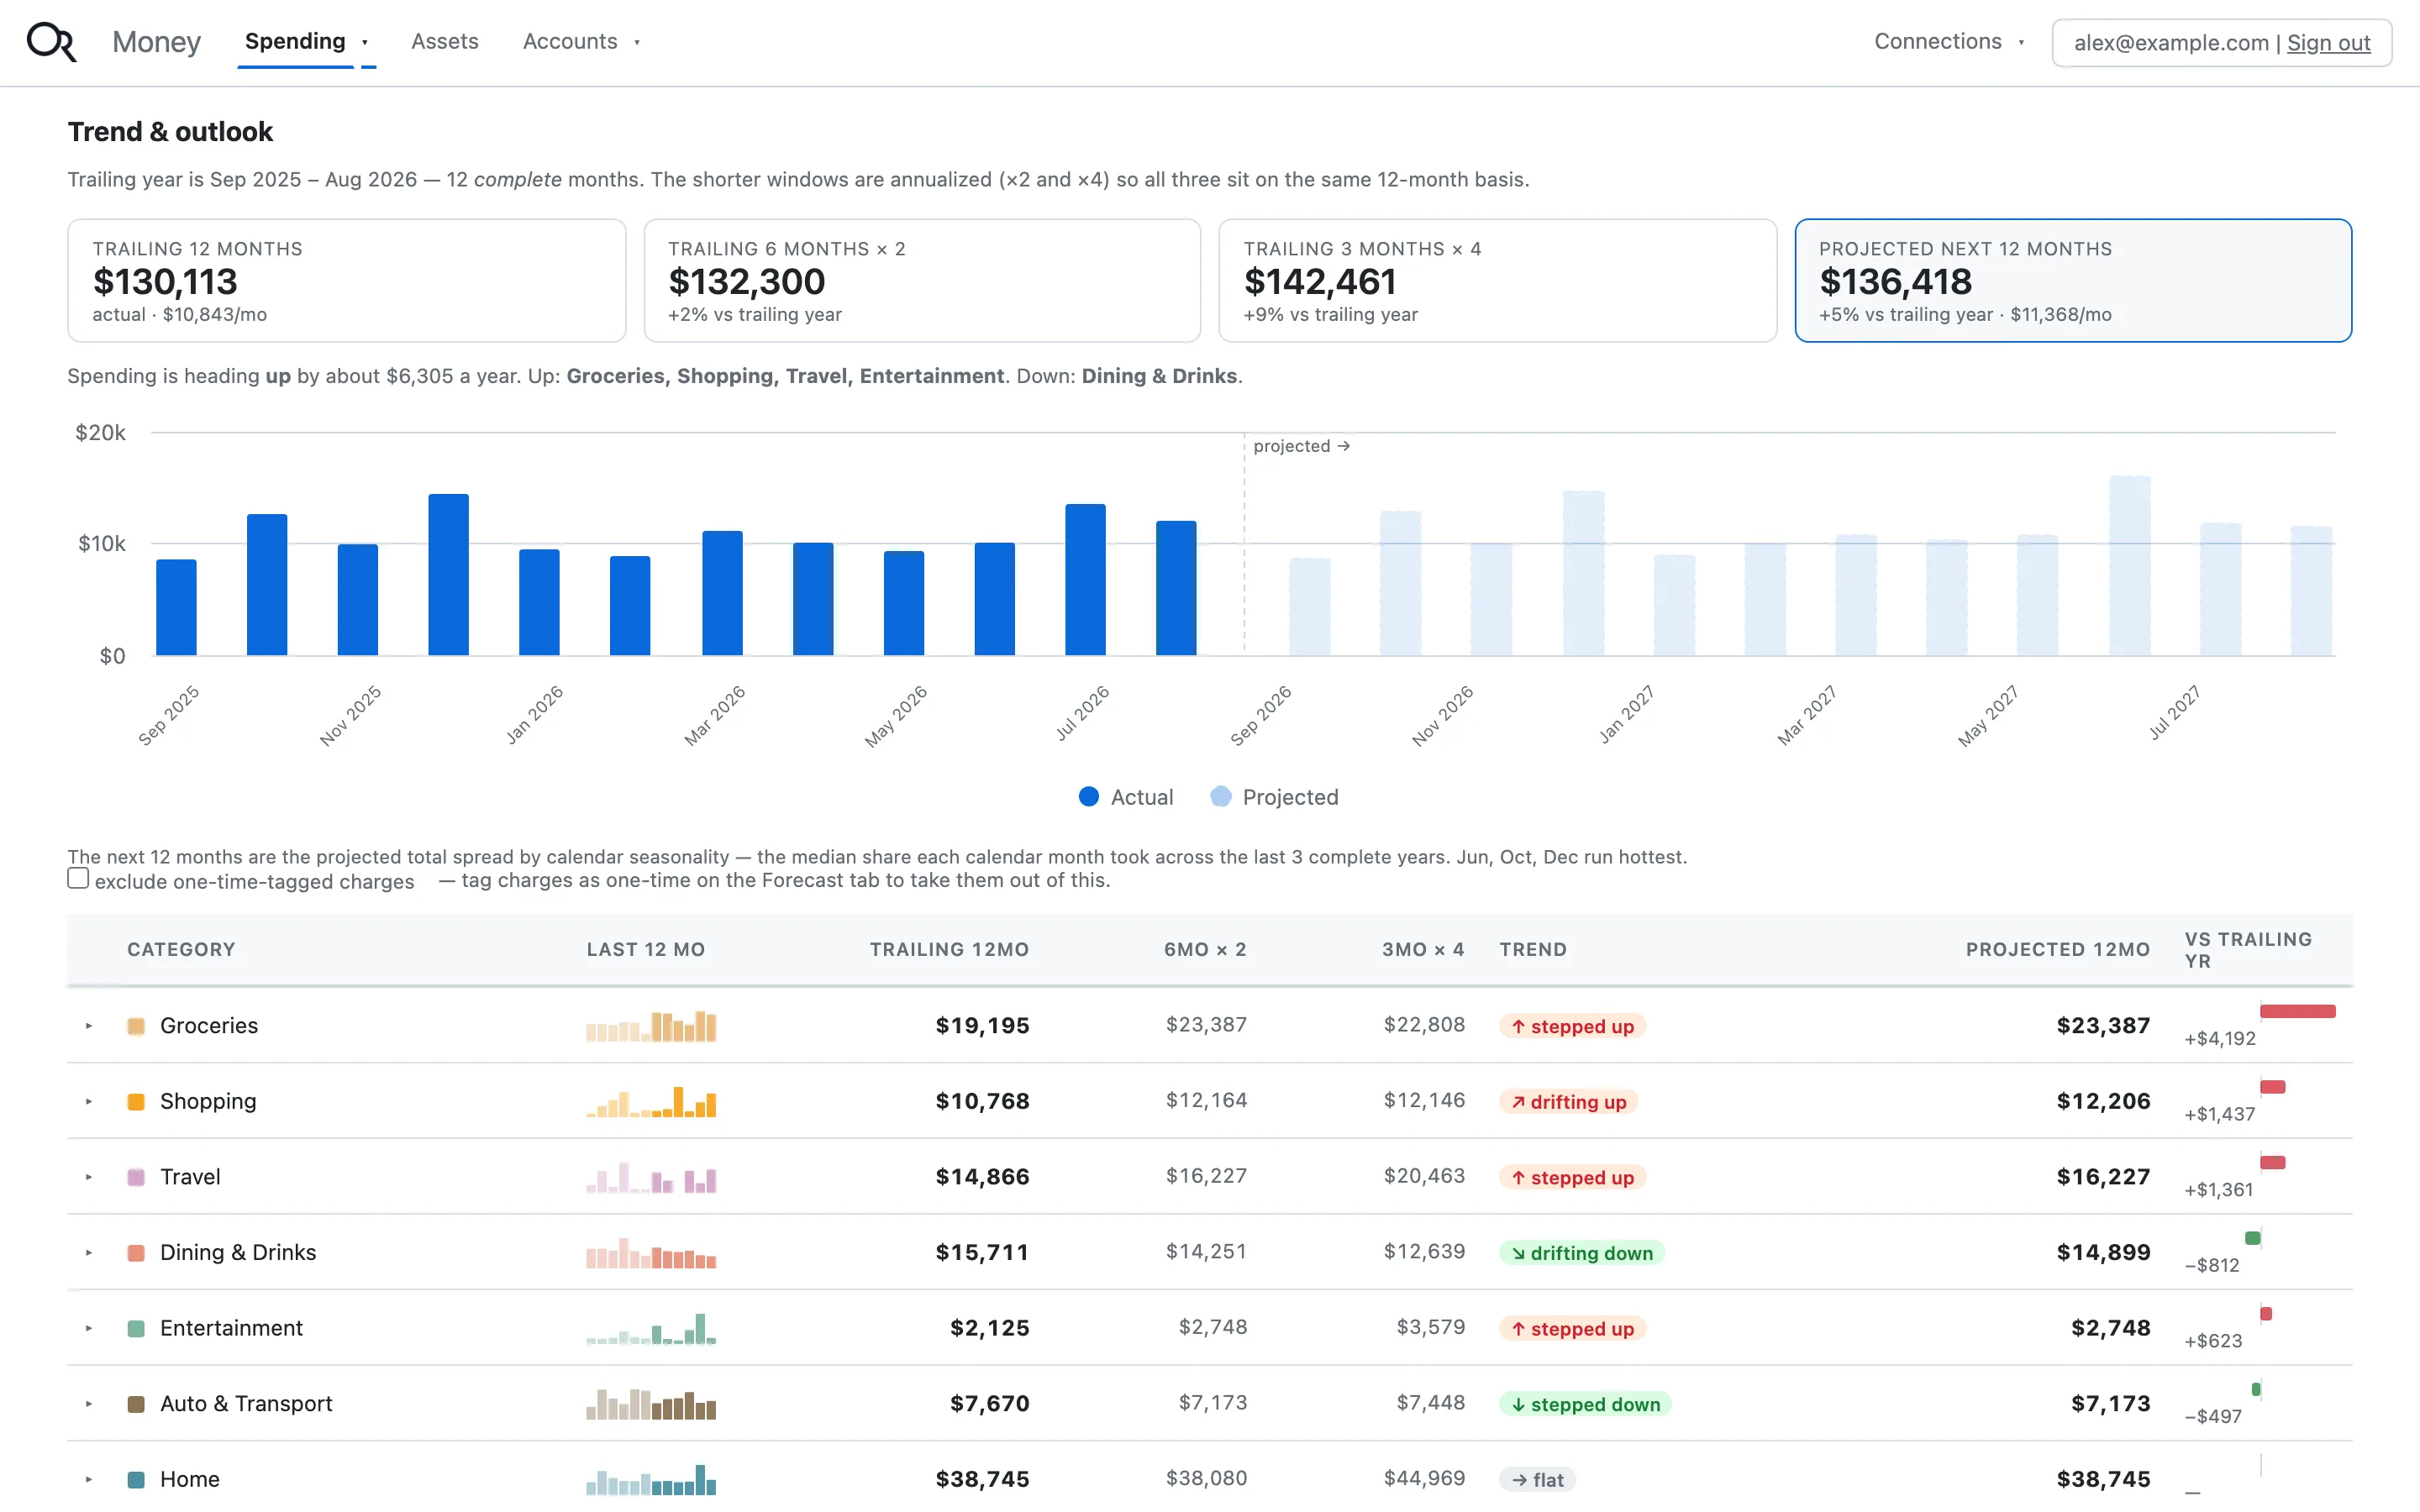Click the Travel stepped up trend badge
The width and height of the screenshot is (2420, 1512).
(x=1572, y=1177)
